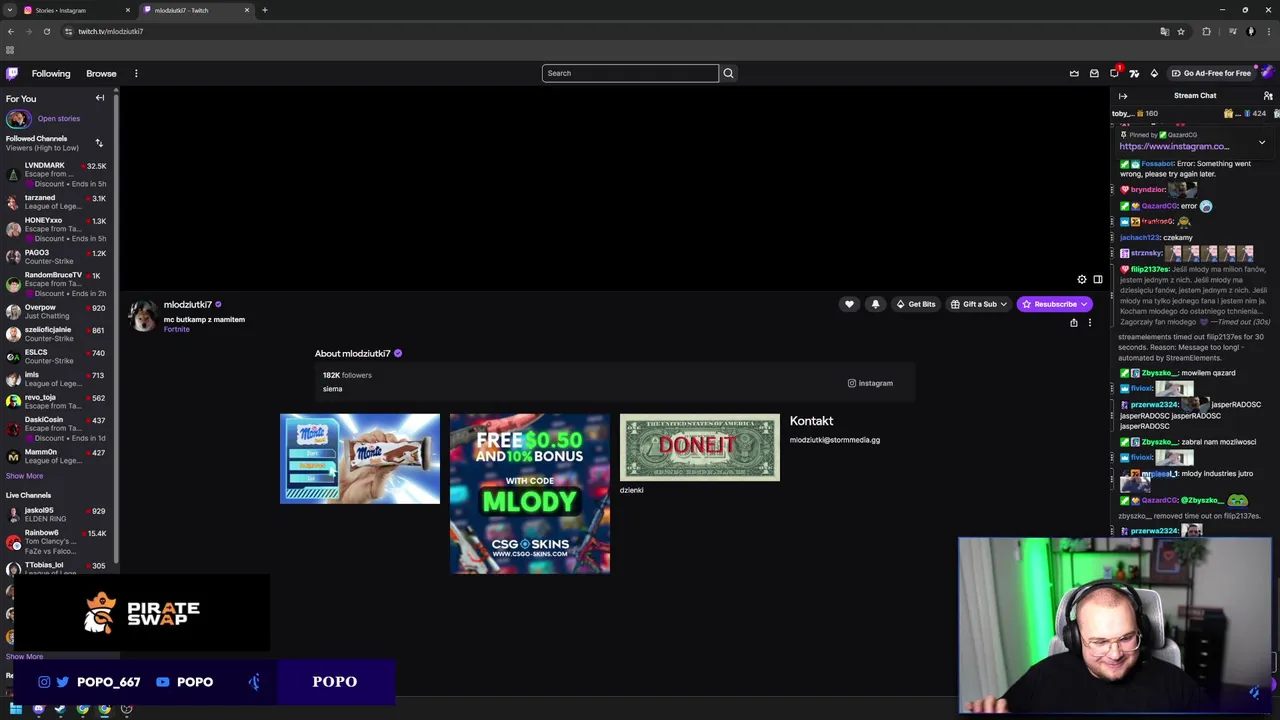
Task: Click the mlodziutki@stormmedia.gg contact text
Action: (x=835, y=440)
